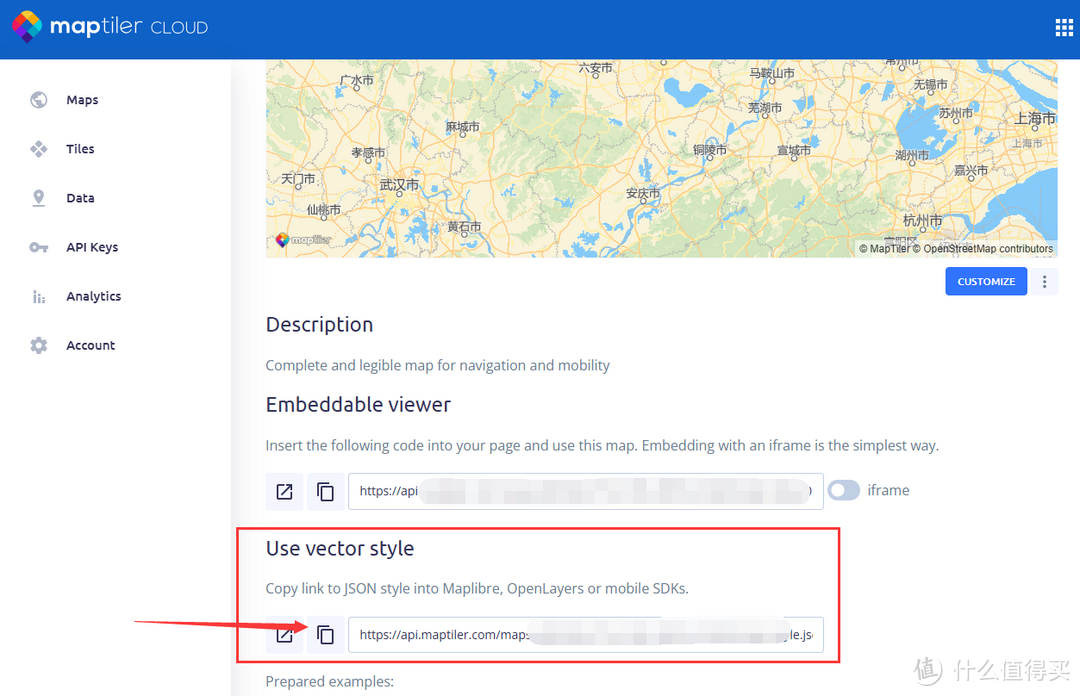The height and width of the screenshot is (696, 1080).
Task: Copy the vector style JSON link
Action: point(325,635)
